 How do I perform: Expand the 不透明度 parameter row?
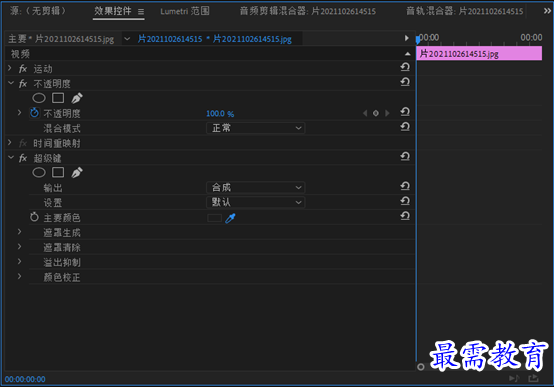point(20,113)
